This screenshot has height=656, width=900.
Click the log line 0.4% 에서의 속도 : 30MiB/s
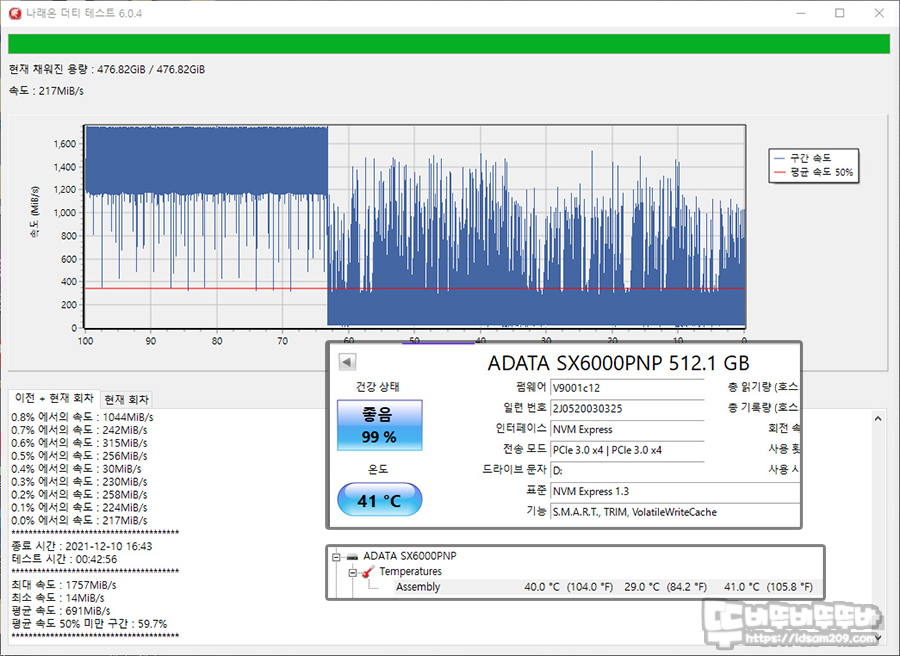[x=76, y=469]
